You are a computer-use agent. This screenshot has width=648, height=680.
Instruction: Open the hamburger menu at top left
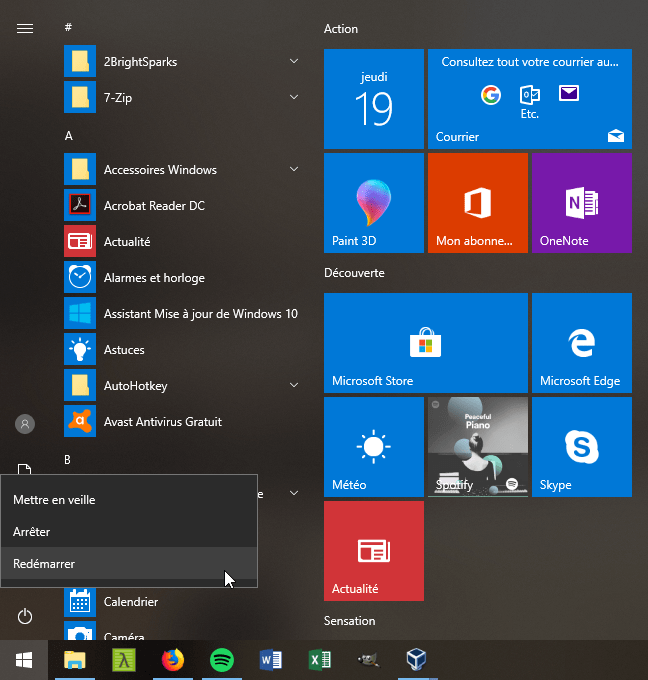pyautogui.click(x=25, y=29)
